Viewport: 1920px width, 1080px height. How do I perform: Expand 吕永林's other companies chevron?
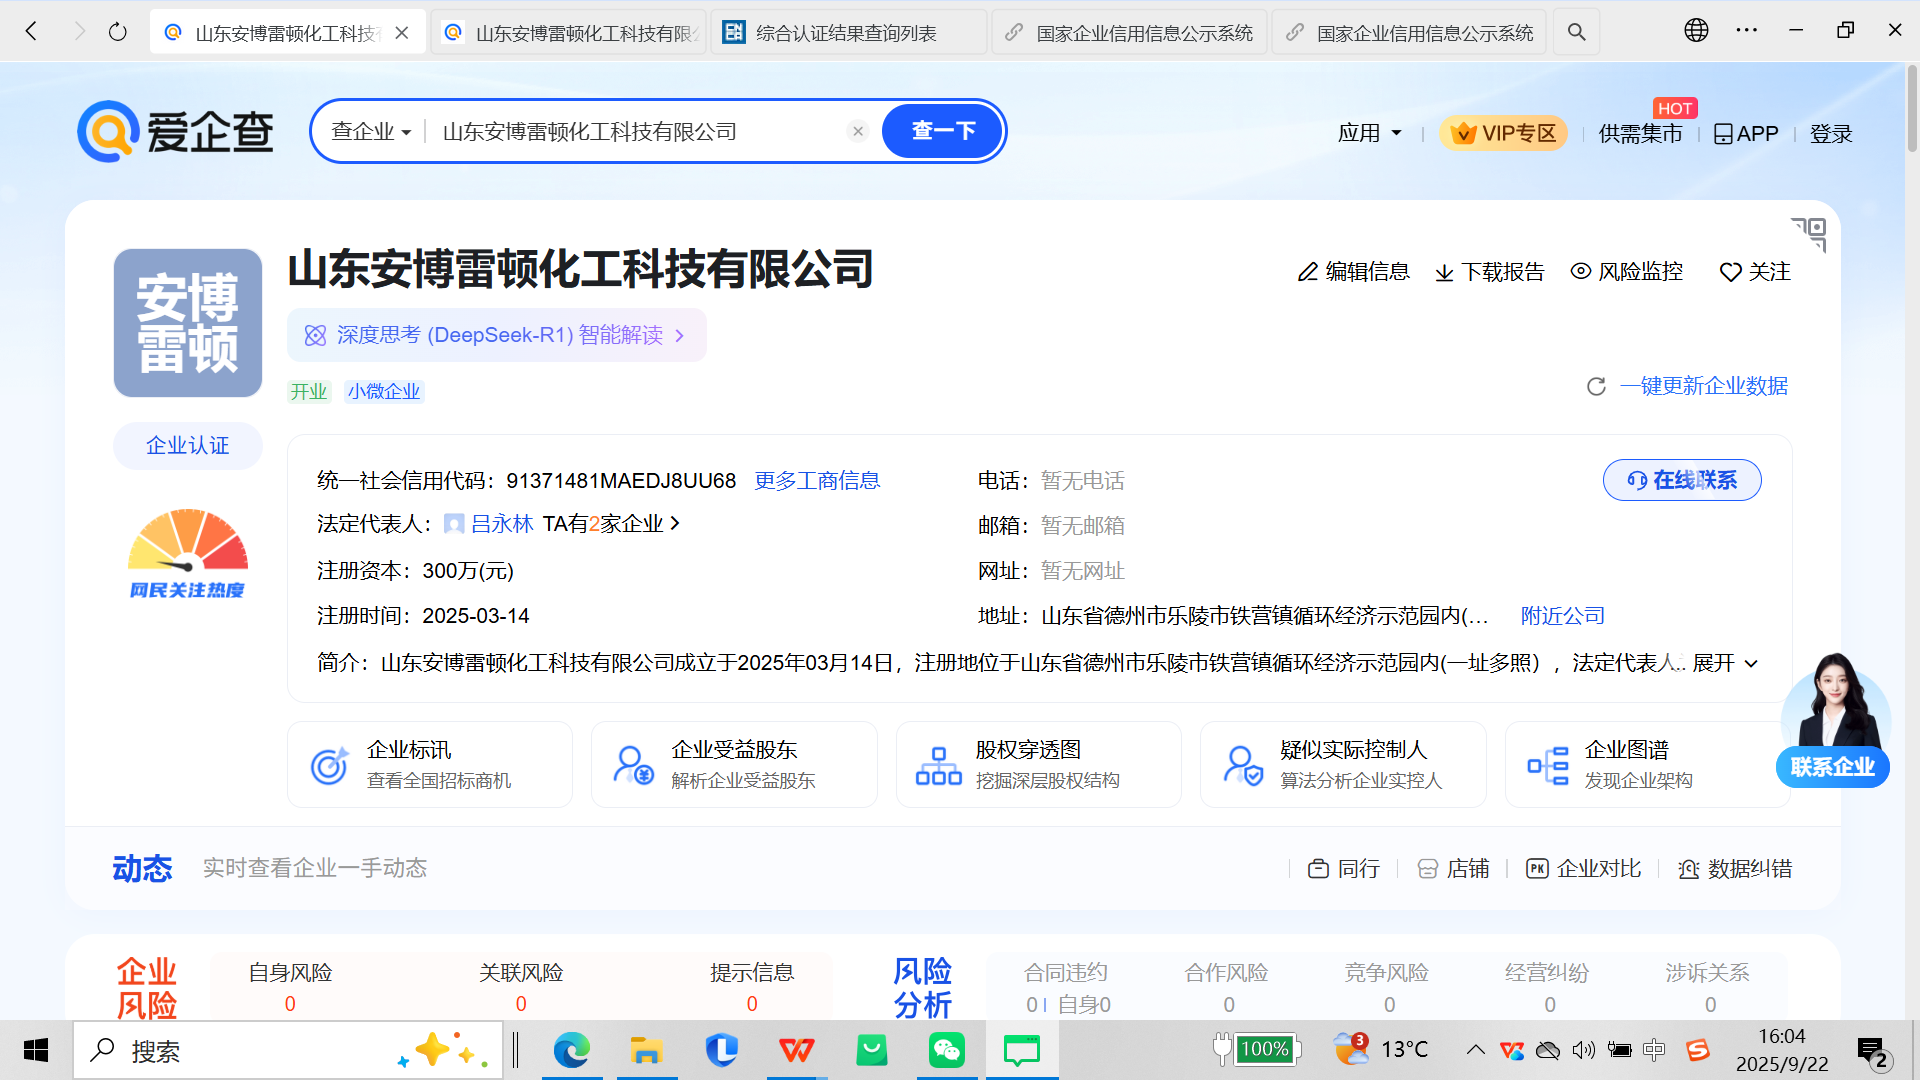coord(676,523)
